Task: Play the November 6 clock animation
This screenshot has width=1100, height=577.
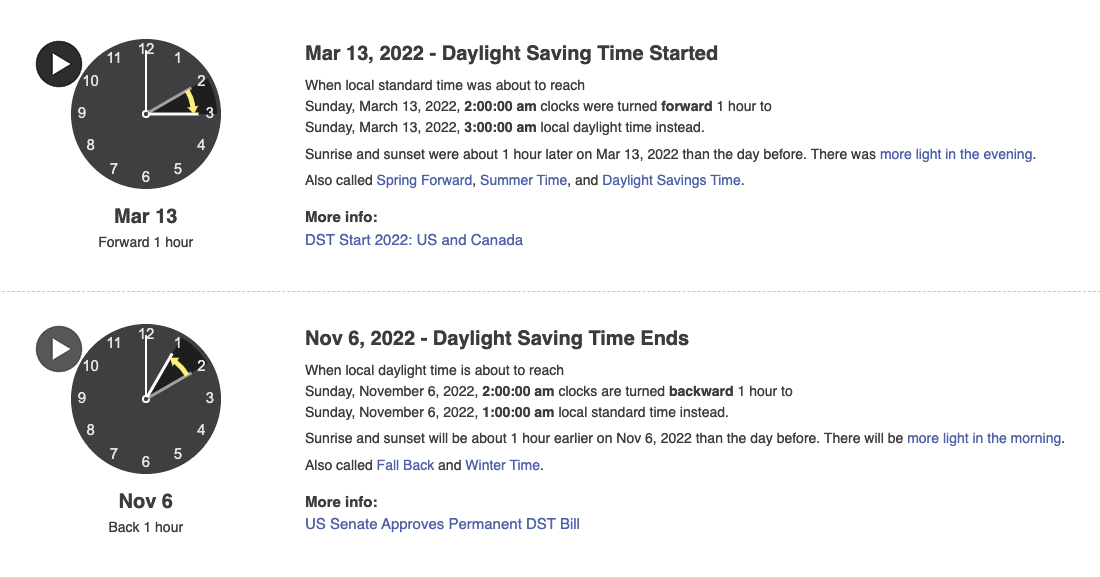Action: [58, 348]
